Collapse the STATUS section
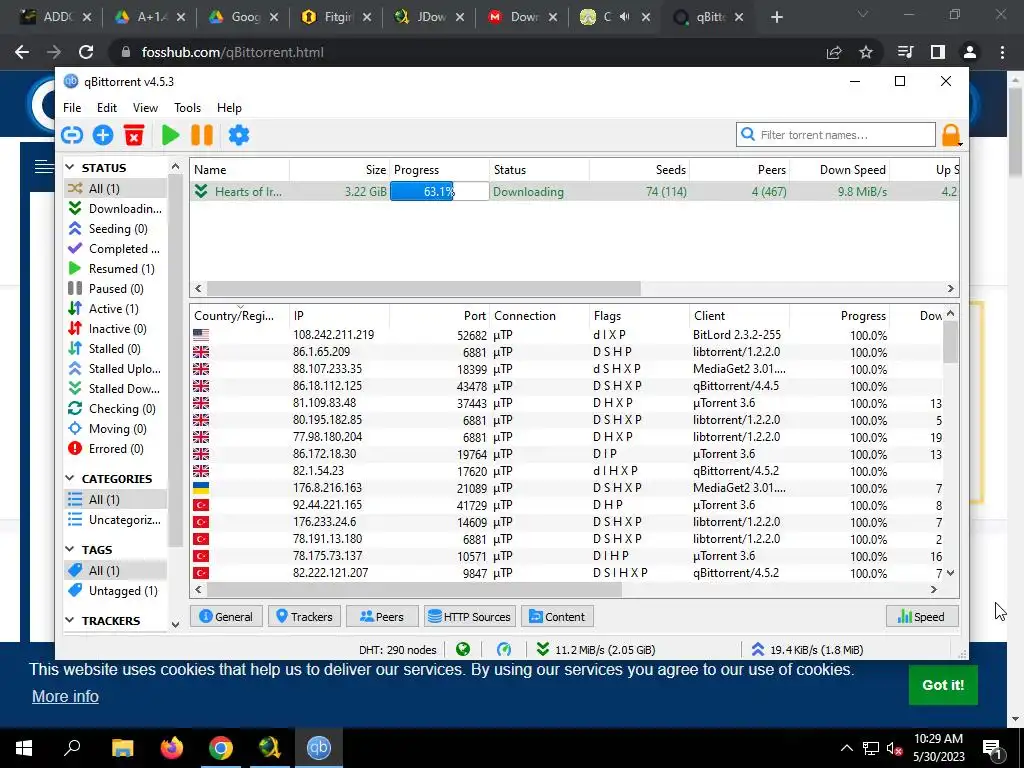 (x=70, y=168)
